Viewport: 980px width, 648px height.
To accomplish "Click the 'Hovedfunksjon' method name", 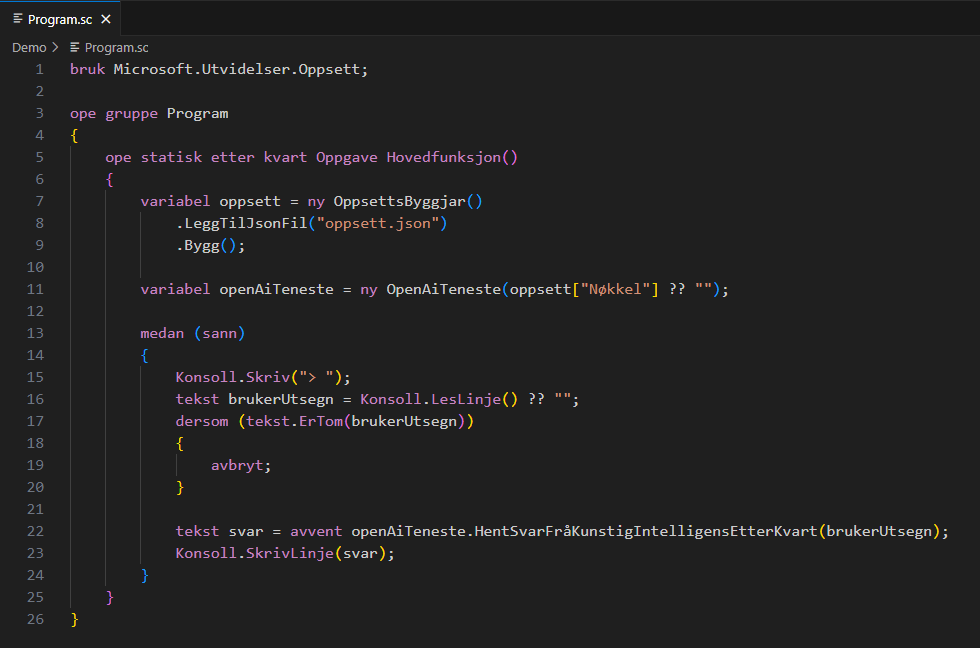I will pos(444,157).
